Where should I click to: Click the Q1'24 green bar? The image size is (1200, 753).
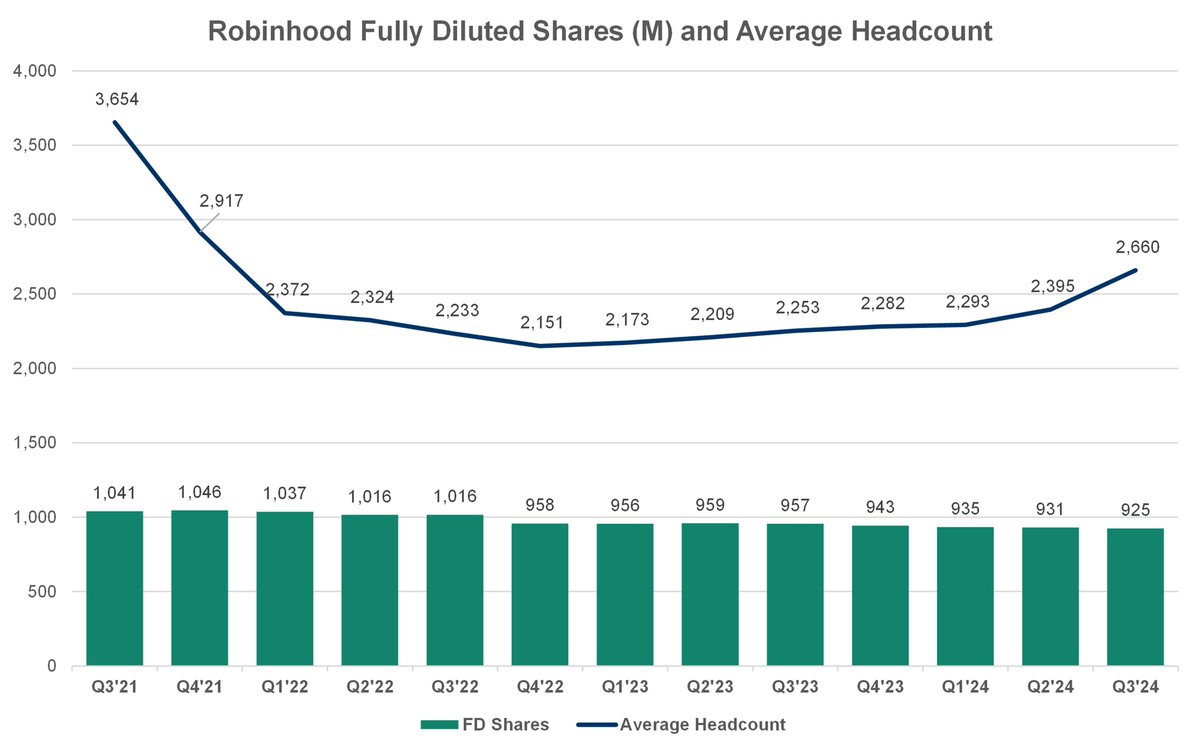point(965,596)
